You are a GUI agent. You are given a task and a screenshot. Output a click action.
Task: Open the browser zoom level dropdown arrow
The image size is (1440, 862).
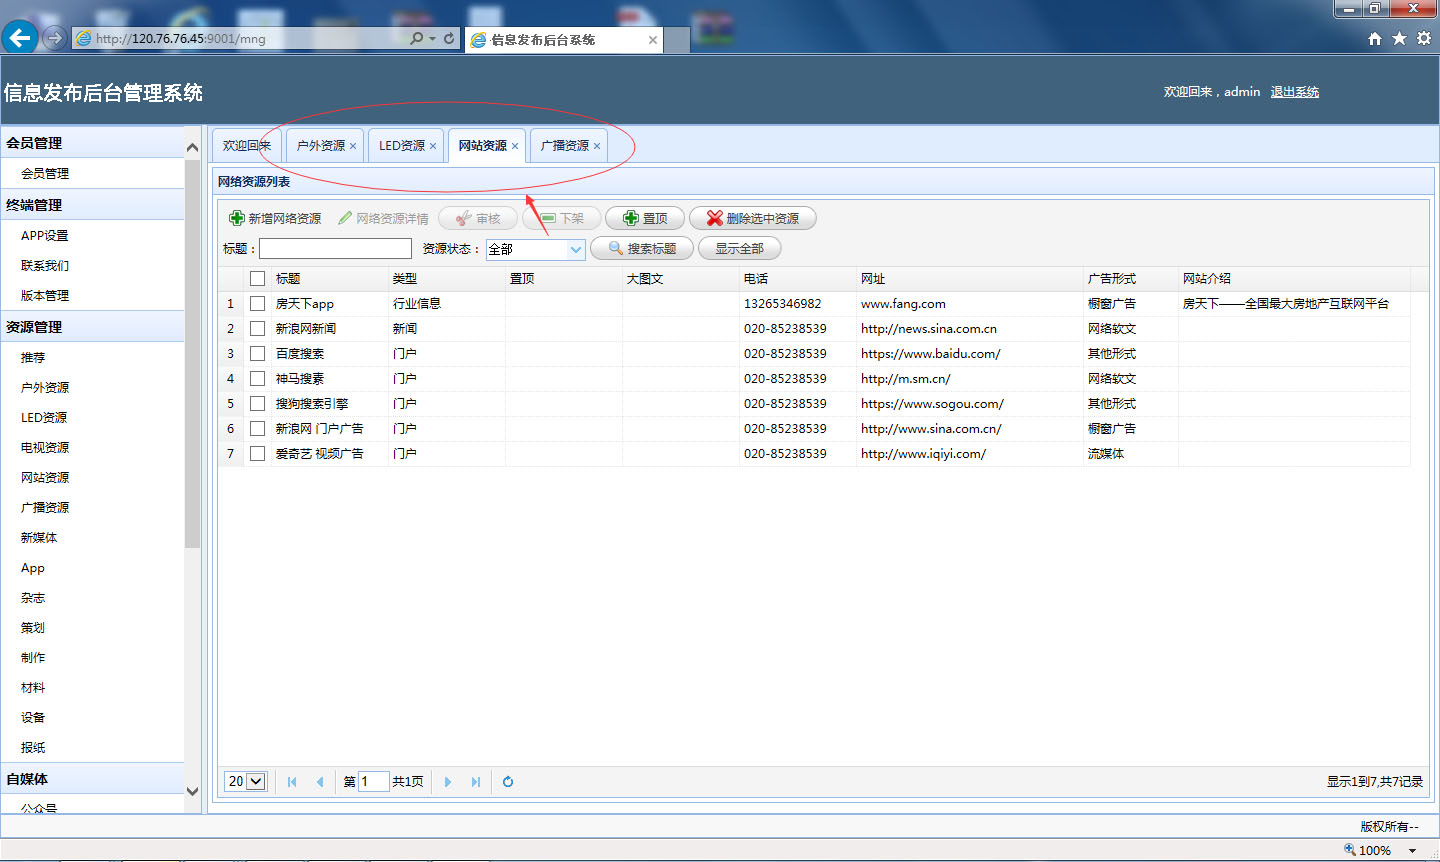1412,851
